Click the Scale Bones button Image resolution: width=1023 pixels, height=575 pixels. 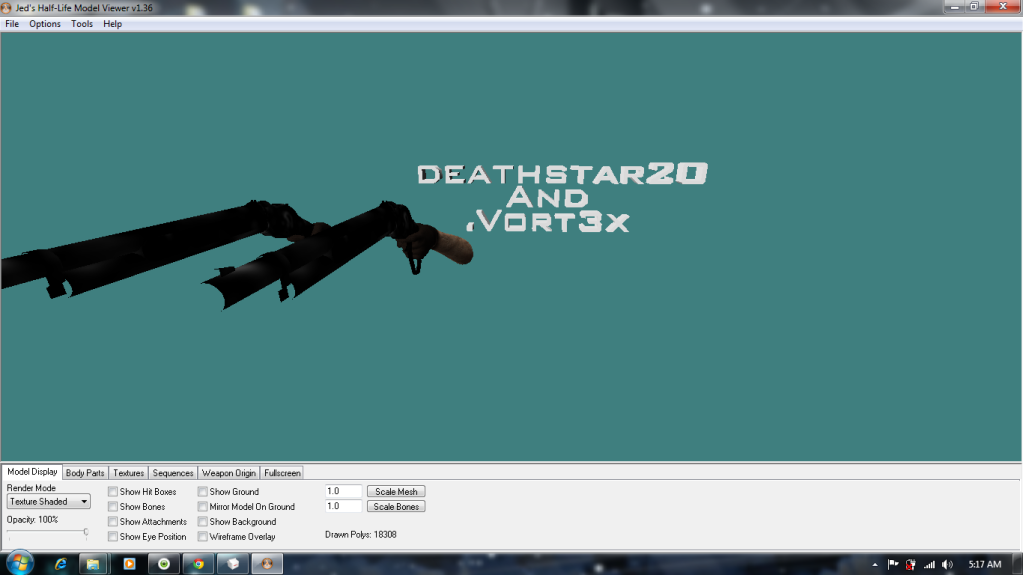396,506
